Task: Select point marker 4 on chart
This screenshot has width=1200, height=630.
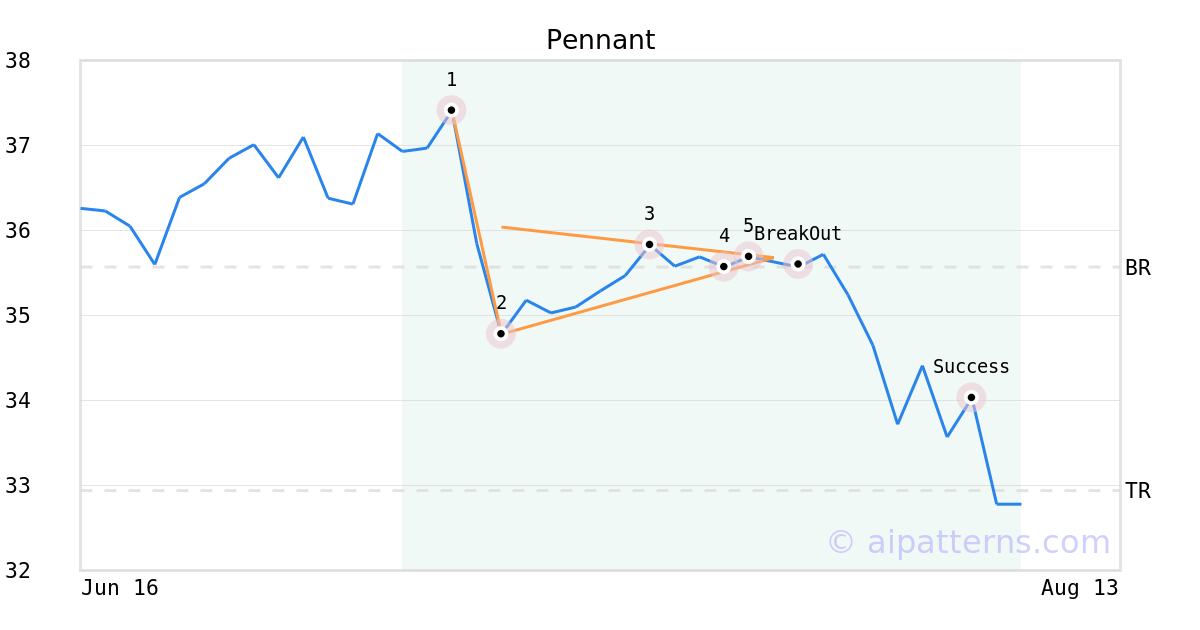Action: [724, 266]
